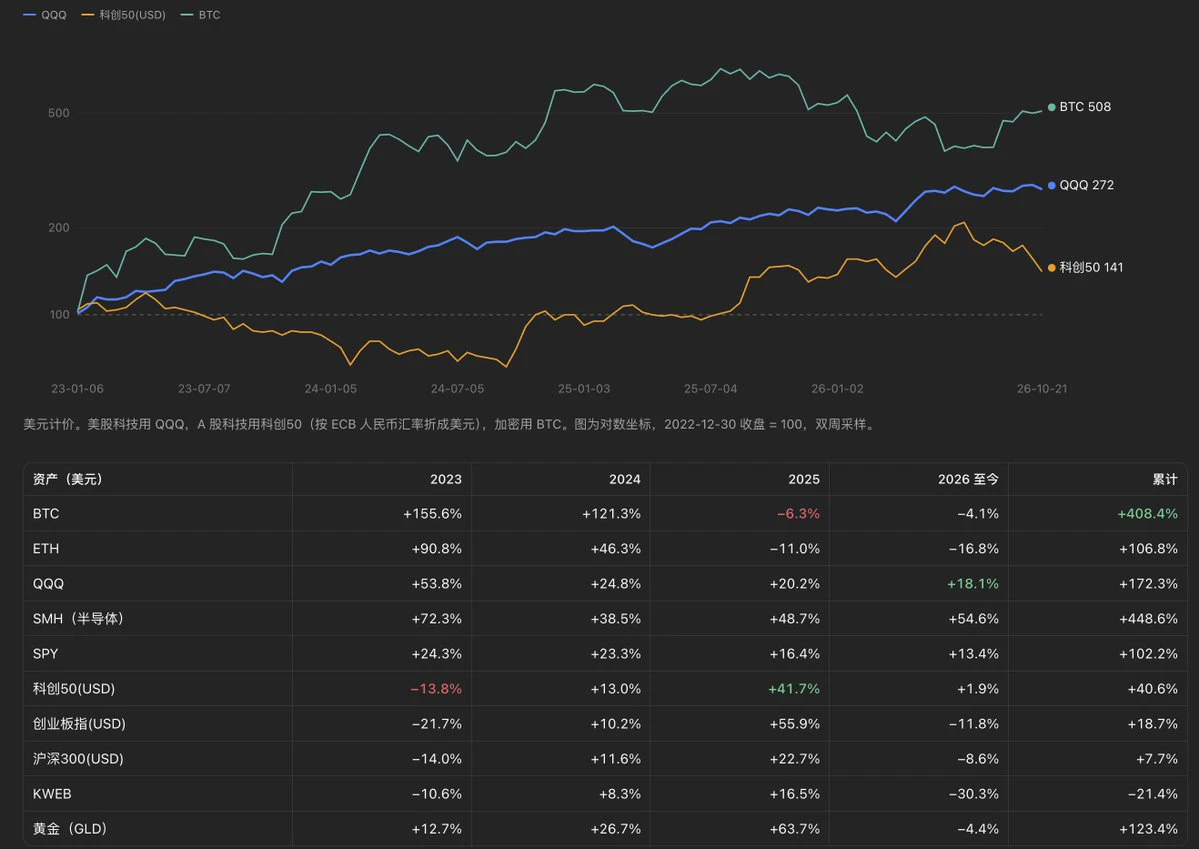This screenshot has width=1199, height=849.
Task: Select the 24-07-05 date label on the x-axis
Action: [x=457, y=389]
